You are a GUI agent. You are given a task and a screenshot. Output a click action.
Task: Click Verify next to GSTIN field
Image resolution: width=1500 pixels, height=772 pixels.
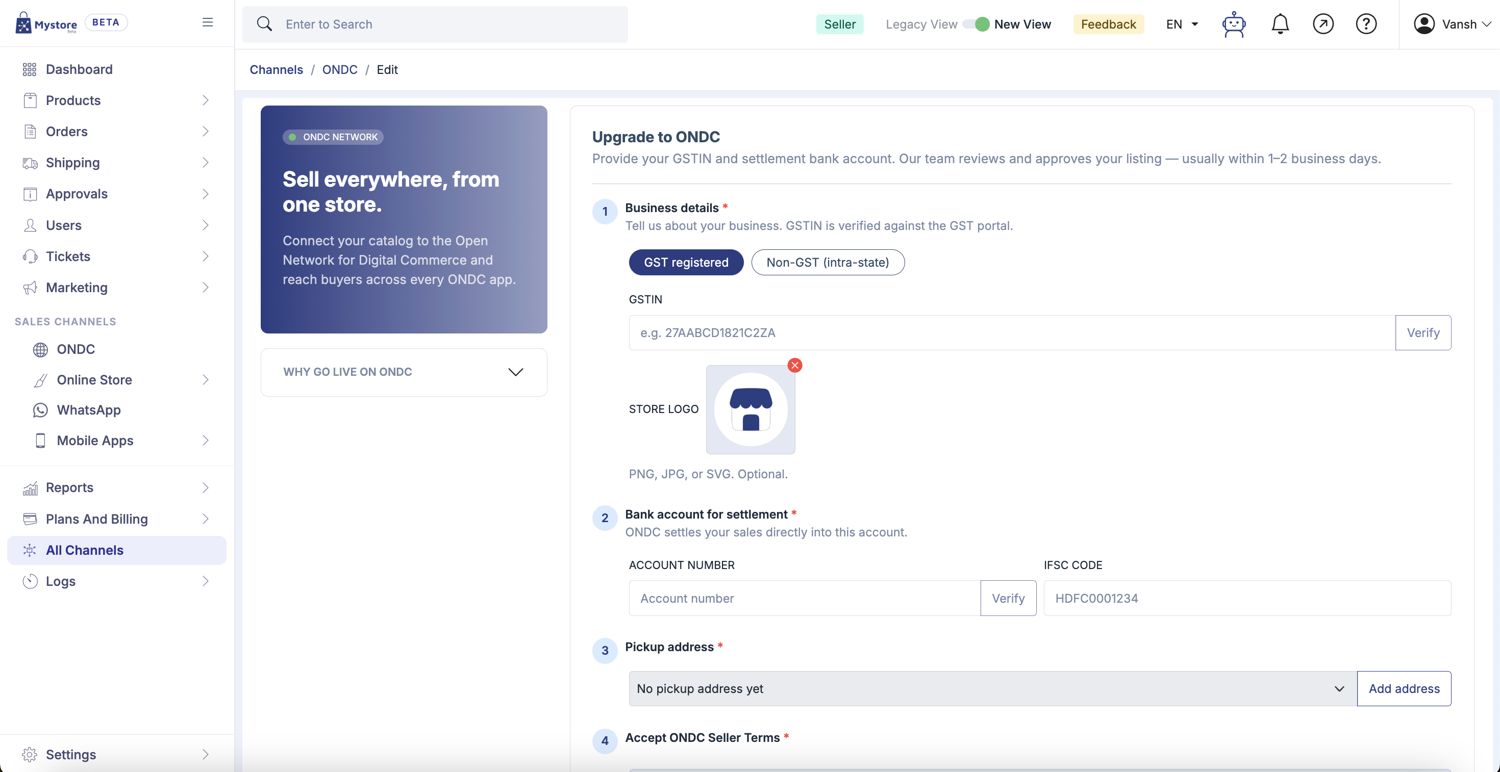1423,333
